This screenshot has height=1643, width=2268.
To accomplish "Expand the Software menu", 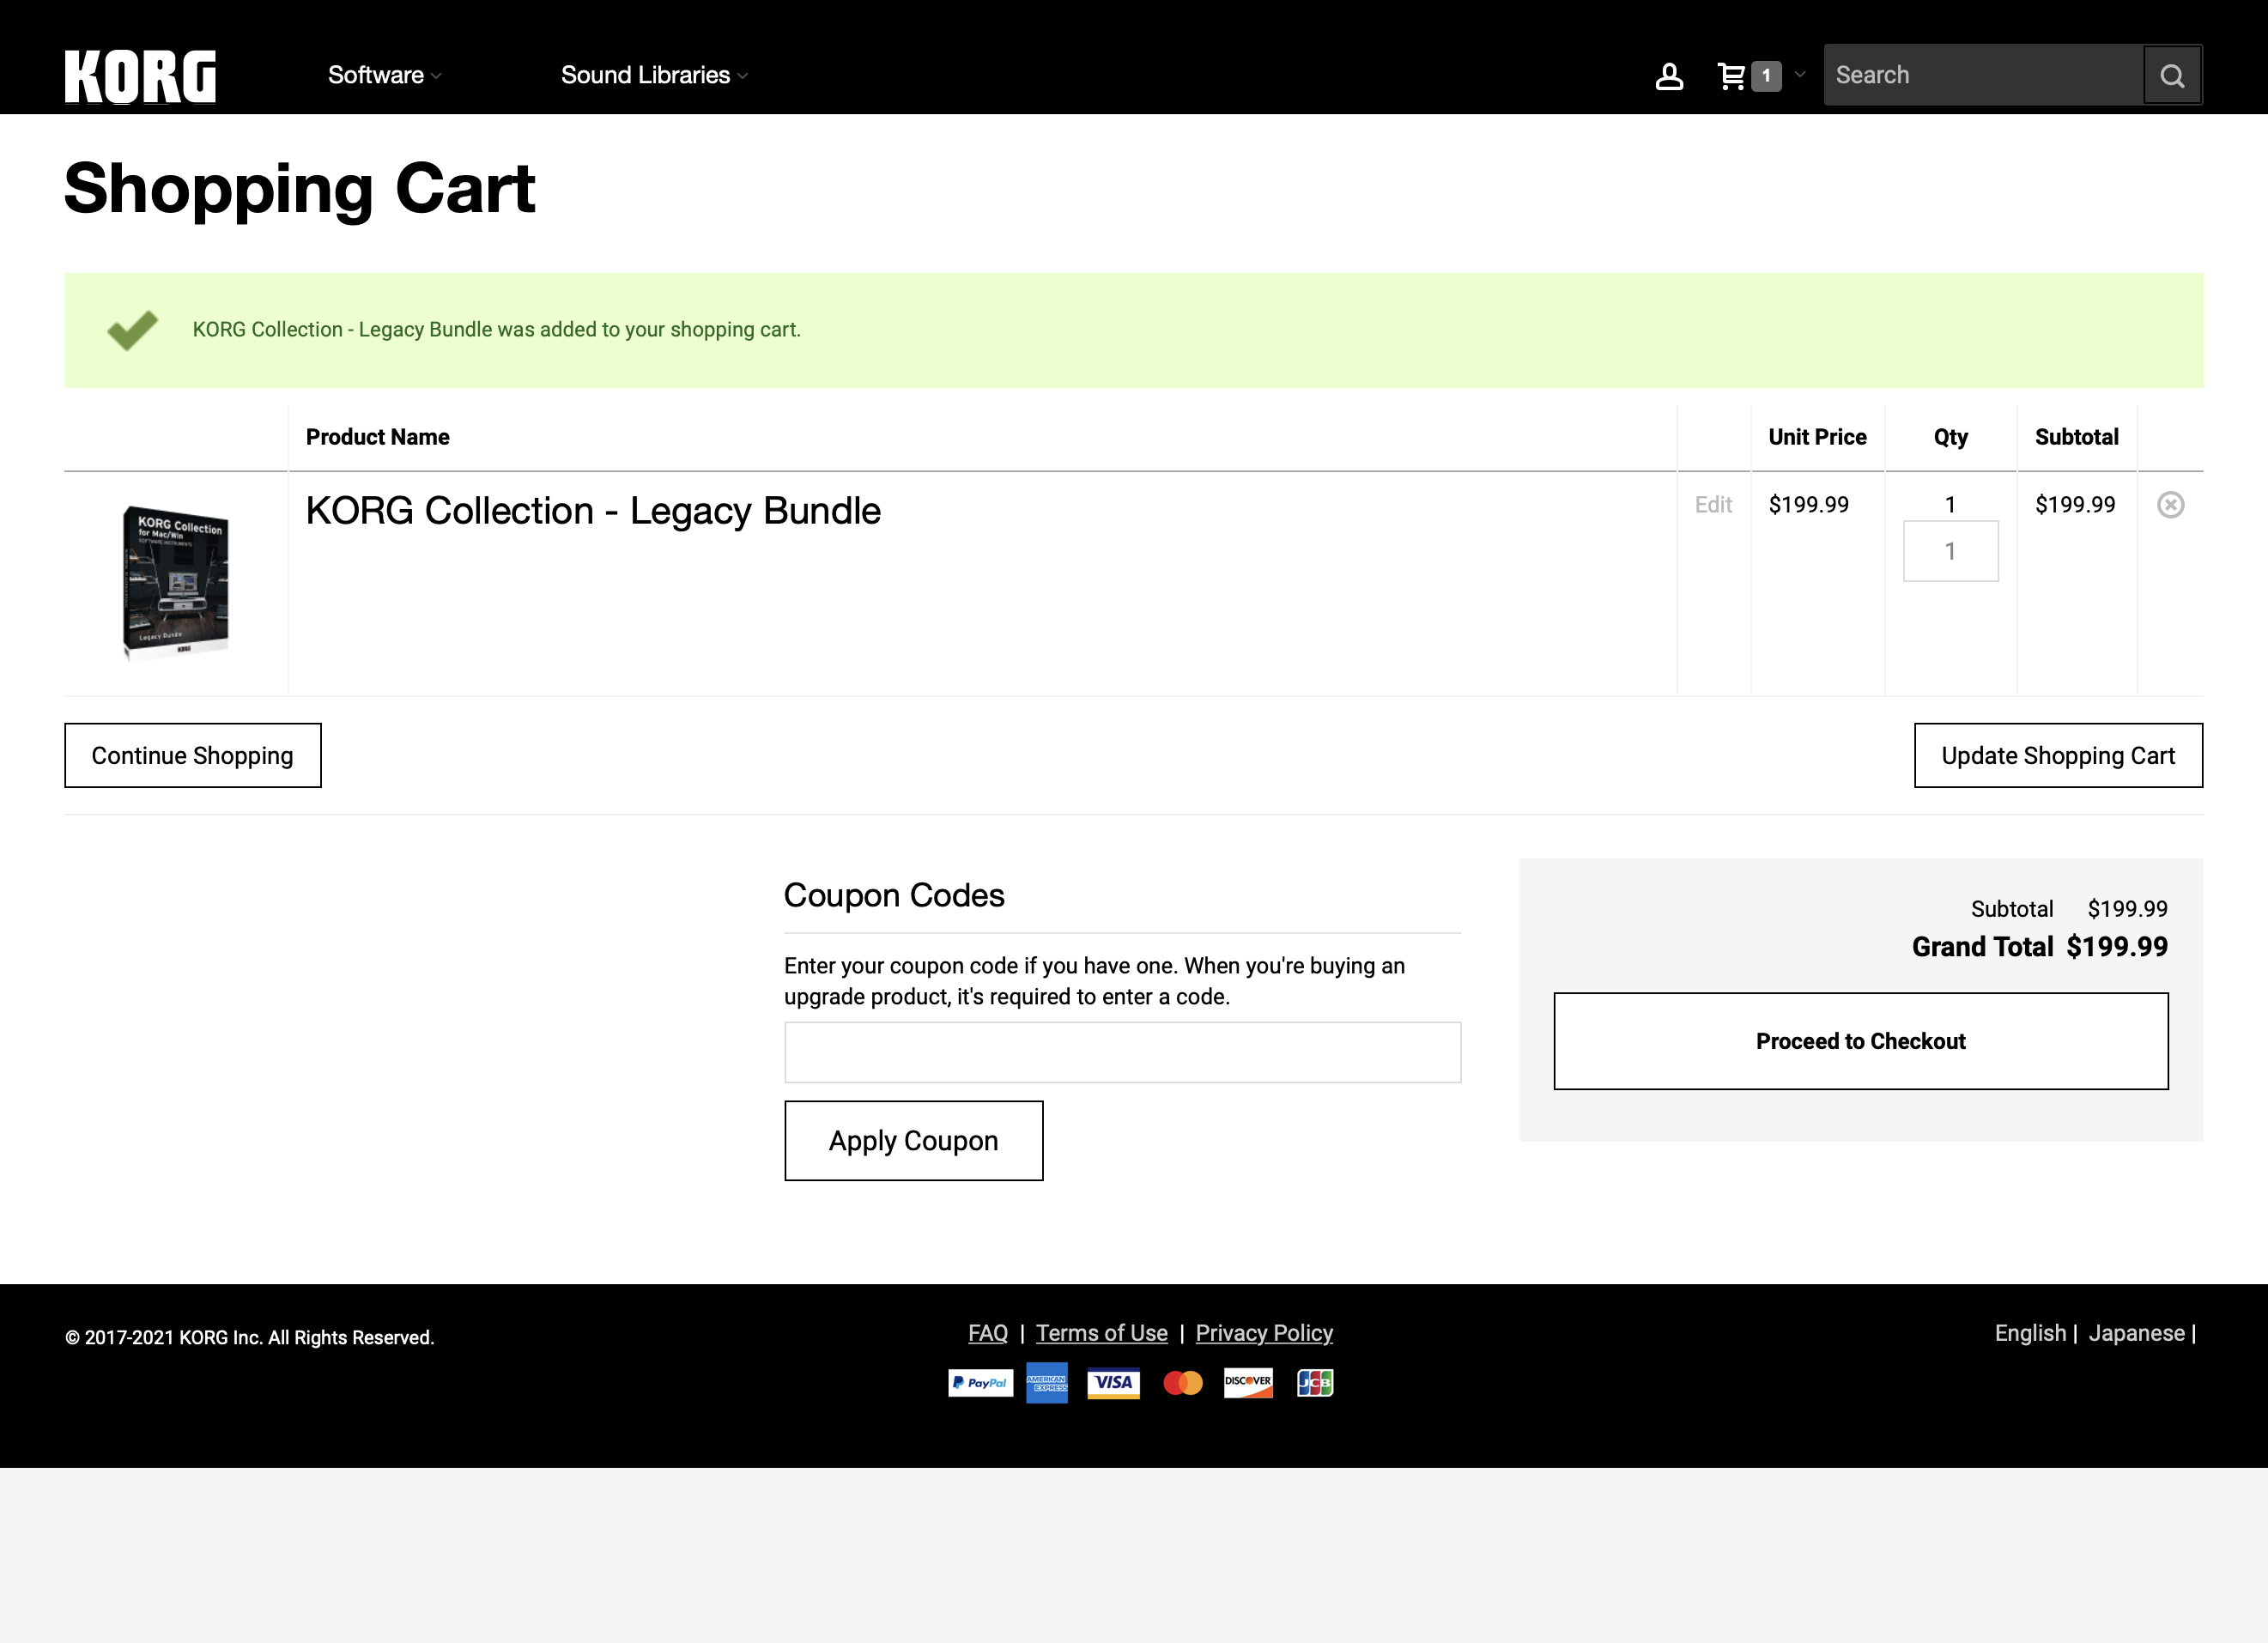I will (x=384, y=76).
